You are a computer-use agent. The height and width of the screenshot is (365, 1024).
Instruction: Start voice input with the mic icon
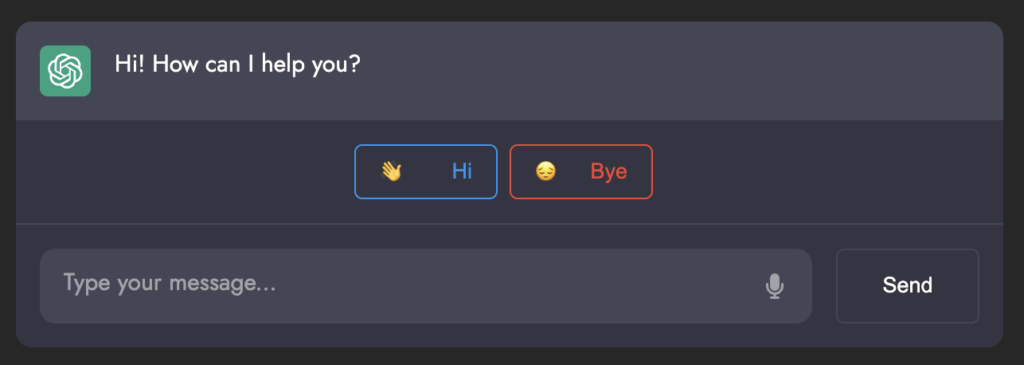click(775, 286)
